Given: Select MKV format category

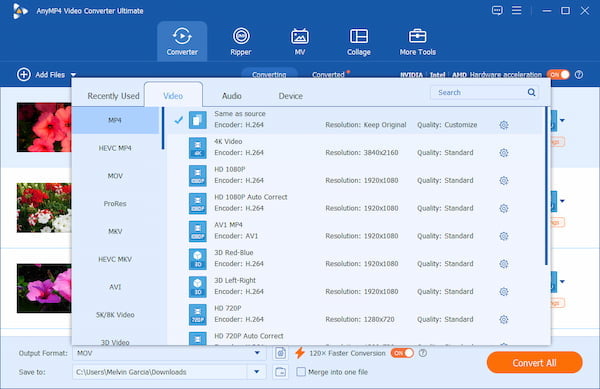Looking at the screenshot, I should click(115, 231).
